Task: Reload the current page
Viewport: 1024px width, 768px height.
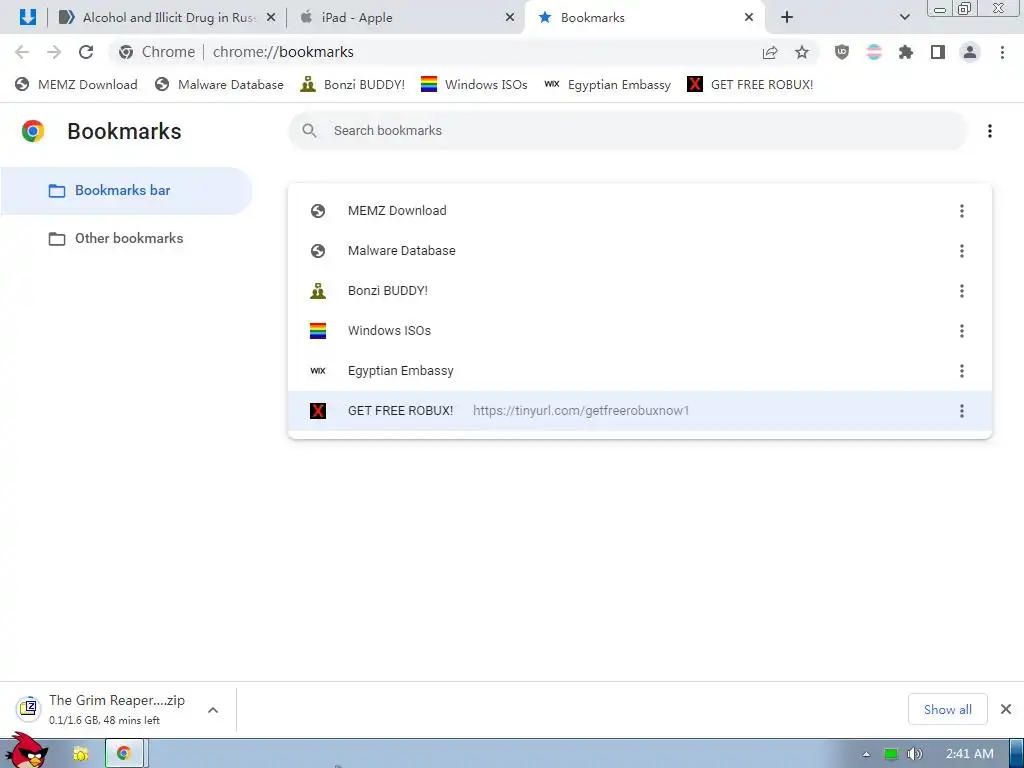Action: click(x=86, y=52)
